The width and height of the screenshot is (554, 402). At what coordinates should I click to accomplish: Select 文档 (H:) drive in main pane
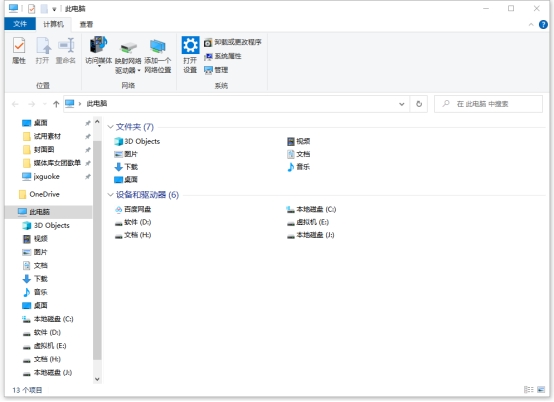coord(133,235)
